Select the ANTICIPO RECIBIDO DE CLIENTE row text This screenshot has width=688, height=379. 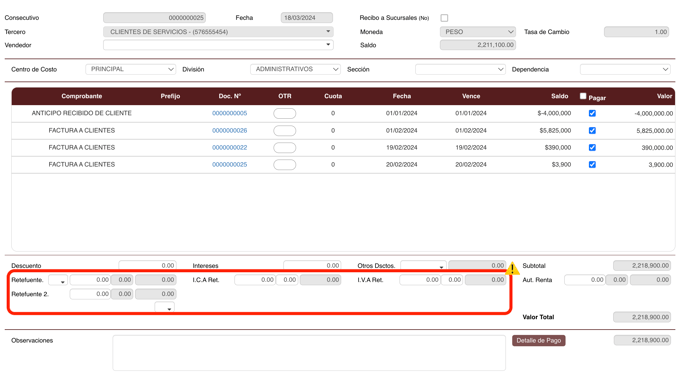[x=82, y=113]
